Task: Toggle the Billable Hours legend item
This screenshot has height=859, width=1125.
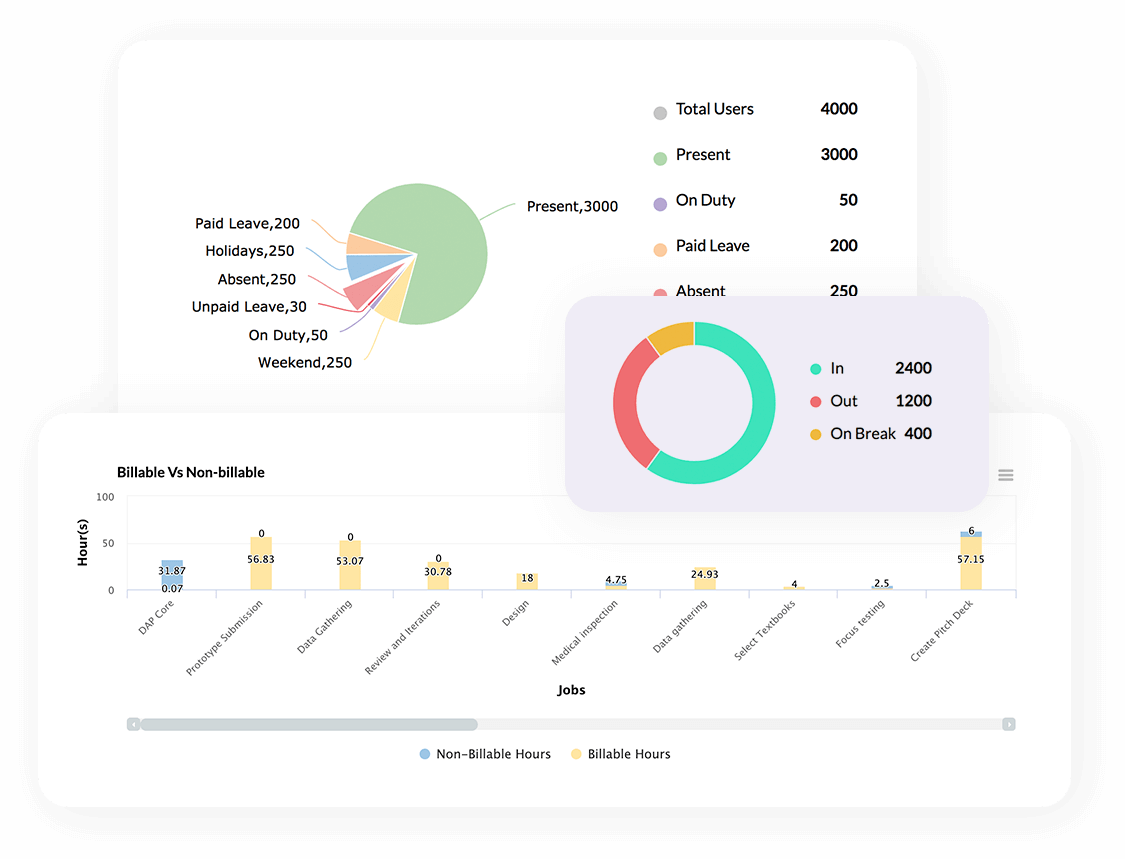Action: 621,754
